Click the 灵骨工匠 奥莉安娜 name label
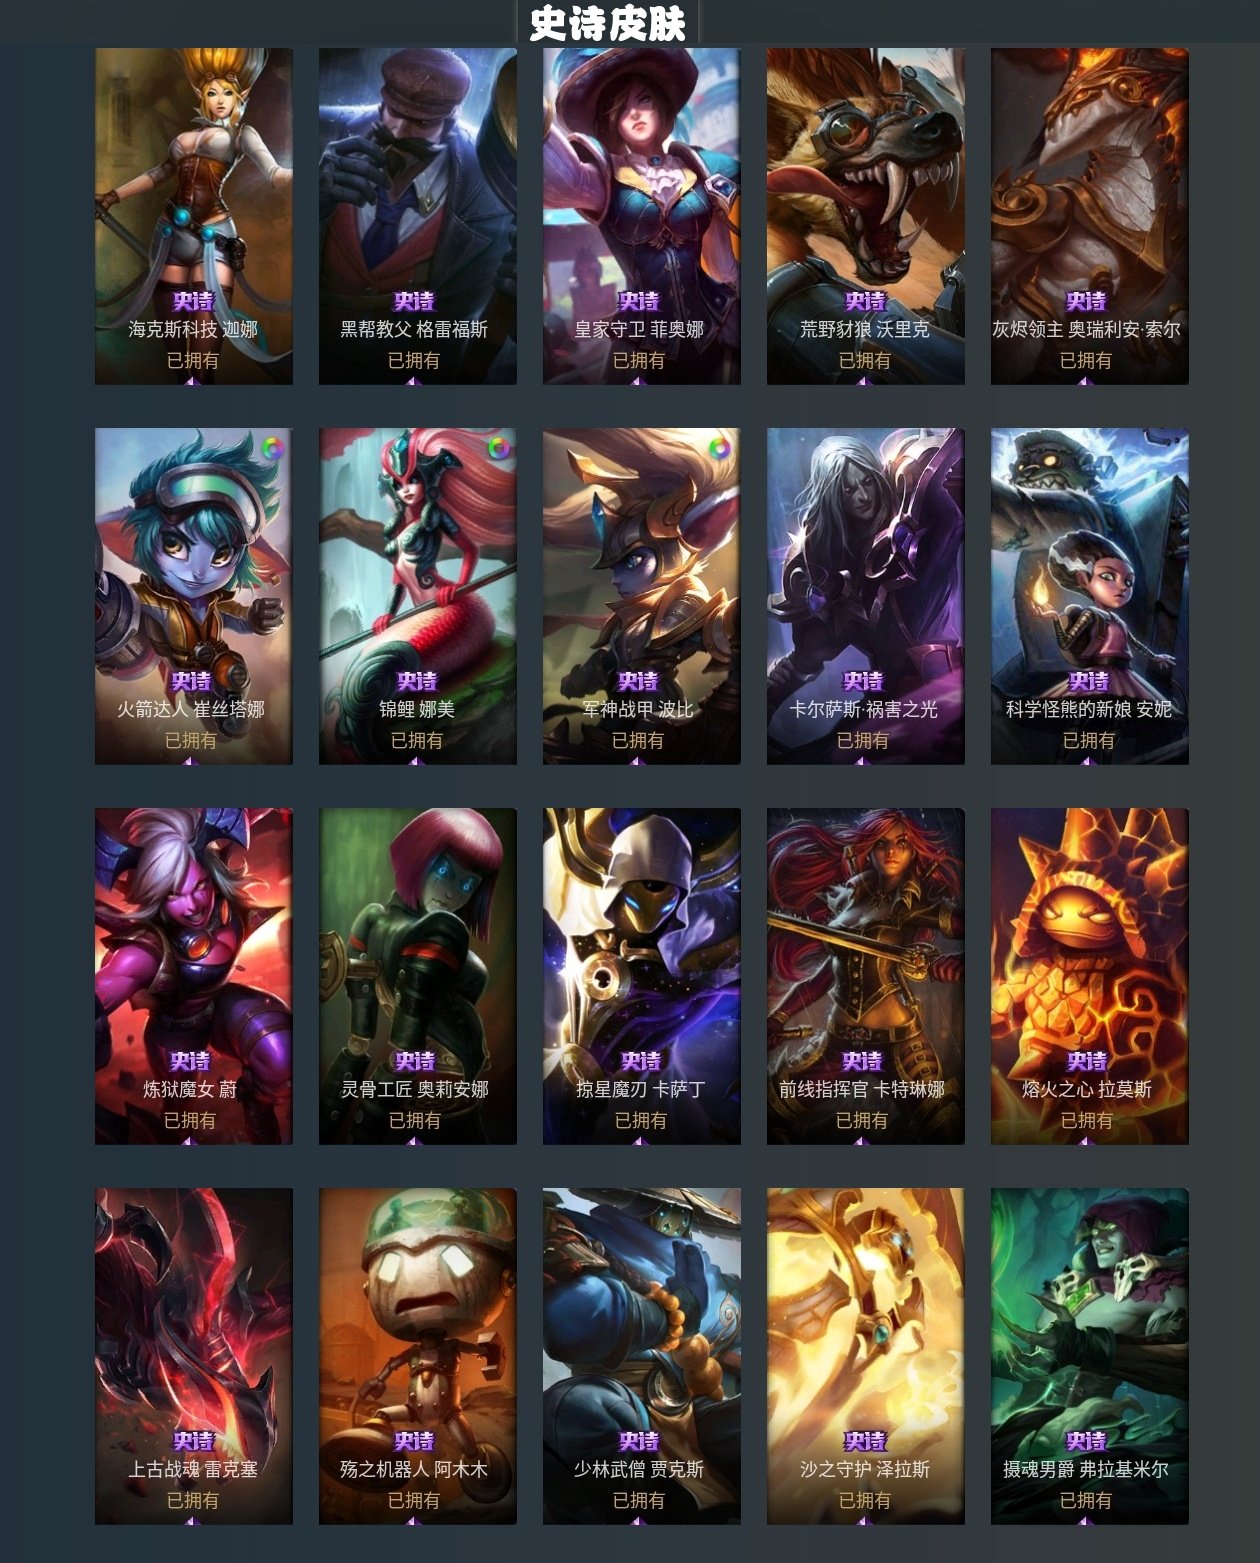This screenshot has width=1260, height=1563. point(415,1089)
